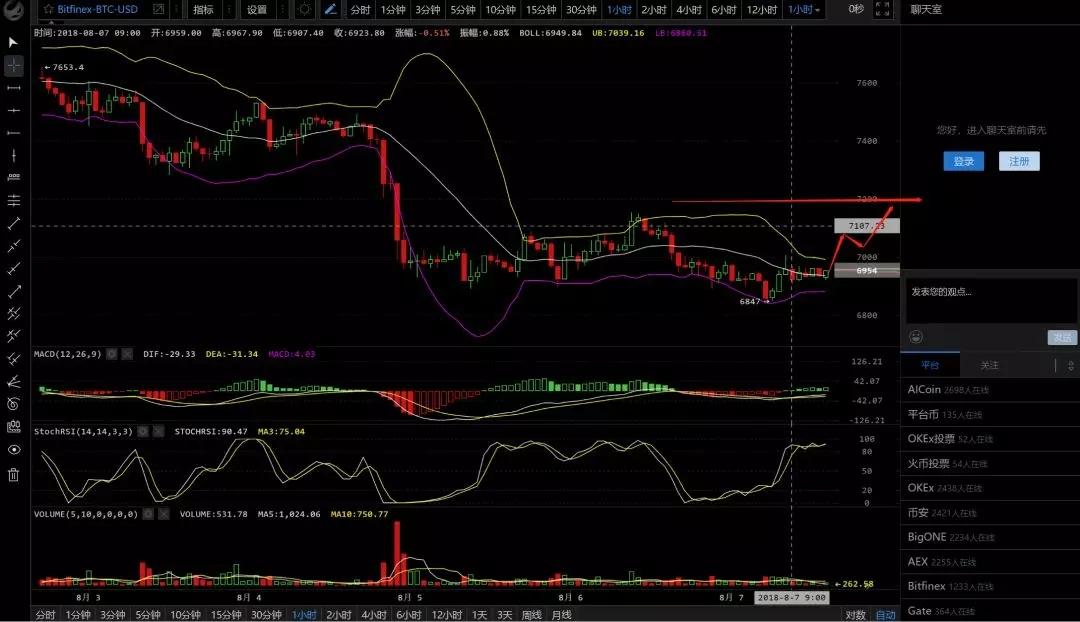The image size is (1080, 622).
Task: Select the crosshair cursor tool
Action: (x=13, y=65)
